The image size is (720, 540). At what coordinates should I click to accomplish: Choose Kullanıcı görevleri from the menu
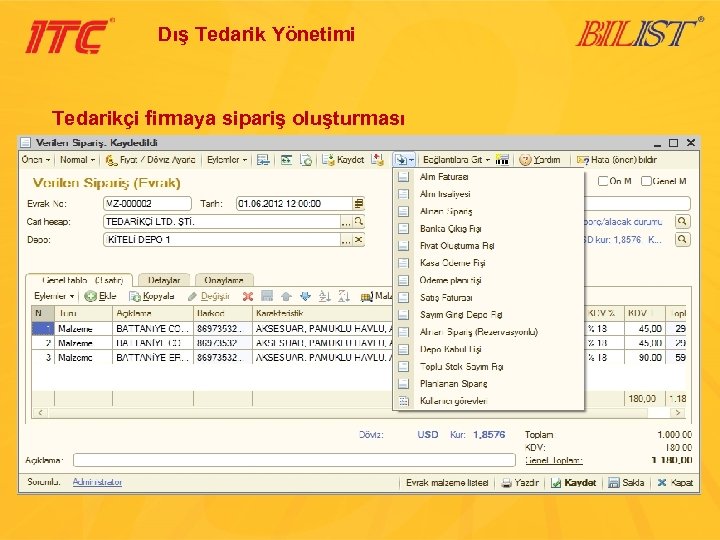489,401
